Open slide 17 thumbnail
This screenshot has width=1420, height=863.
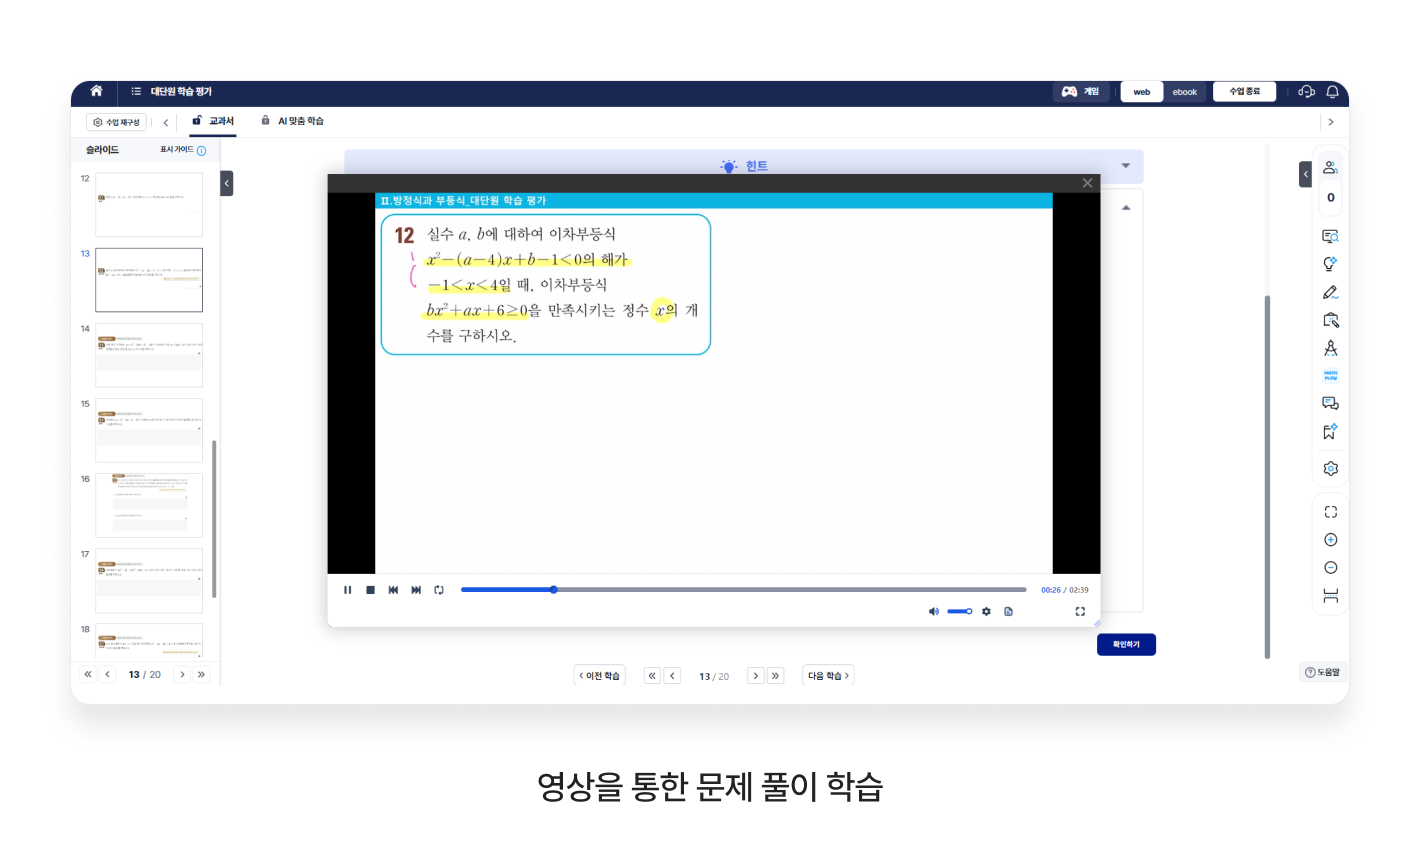149,580
